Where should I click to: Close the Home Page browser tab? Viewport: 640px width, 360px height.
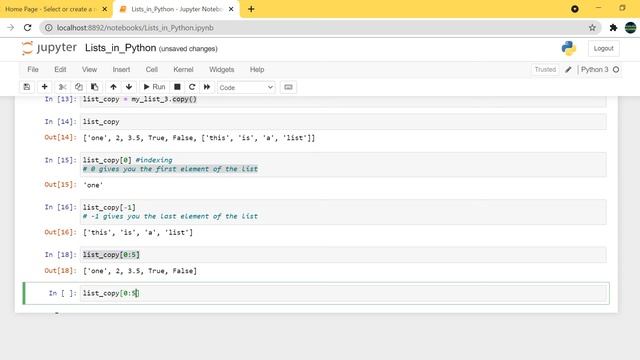pos(104,9)
